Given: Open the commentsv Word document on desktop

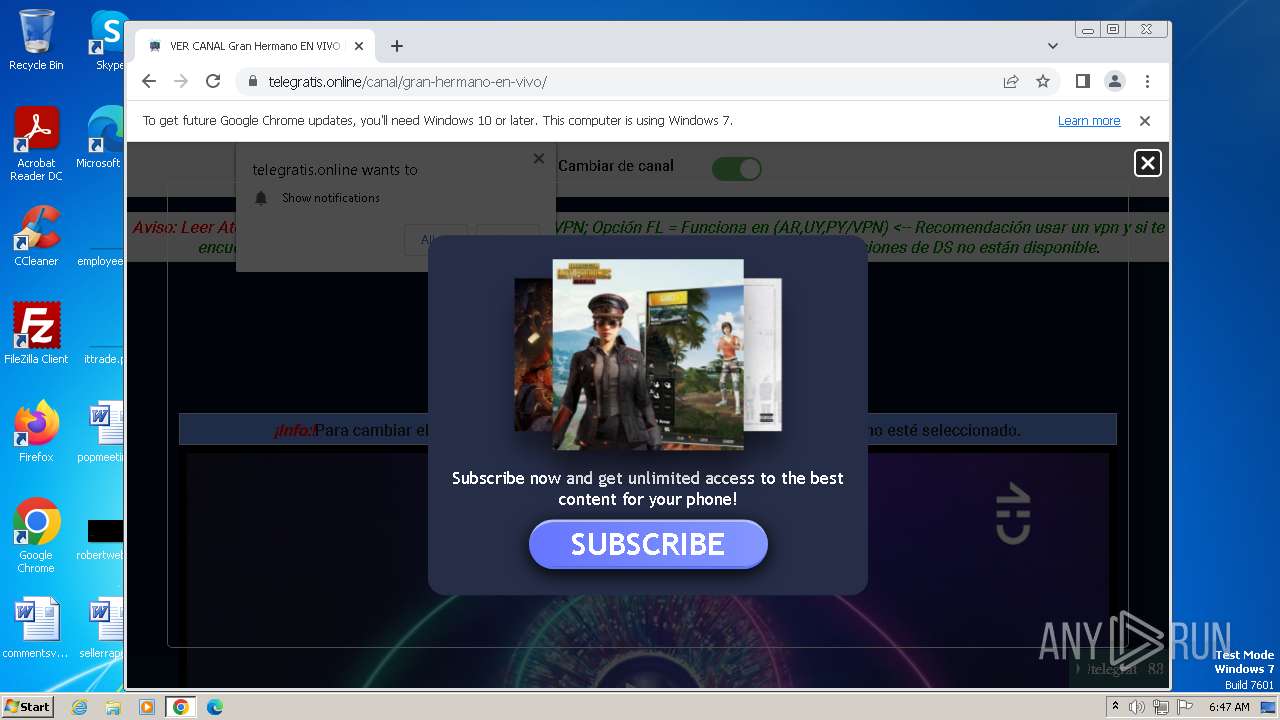Looking at the screenshot, I should (x=36, y=628).
